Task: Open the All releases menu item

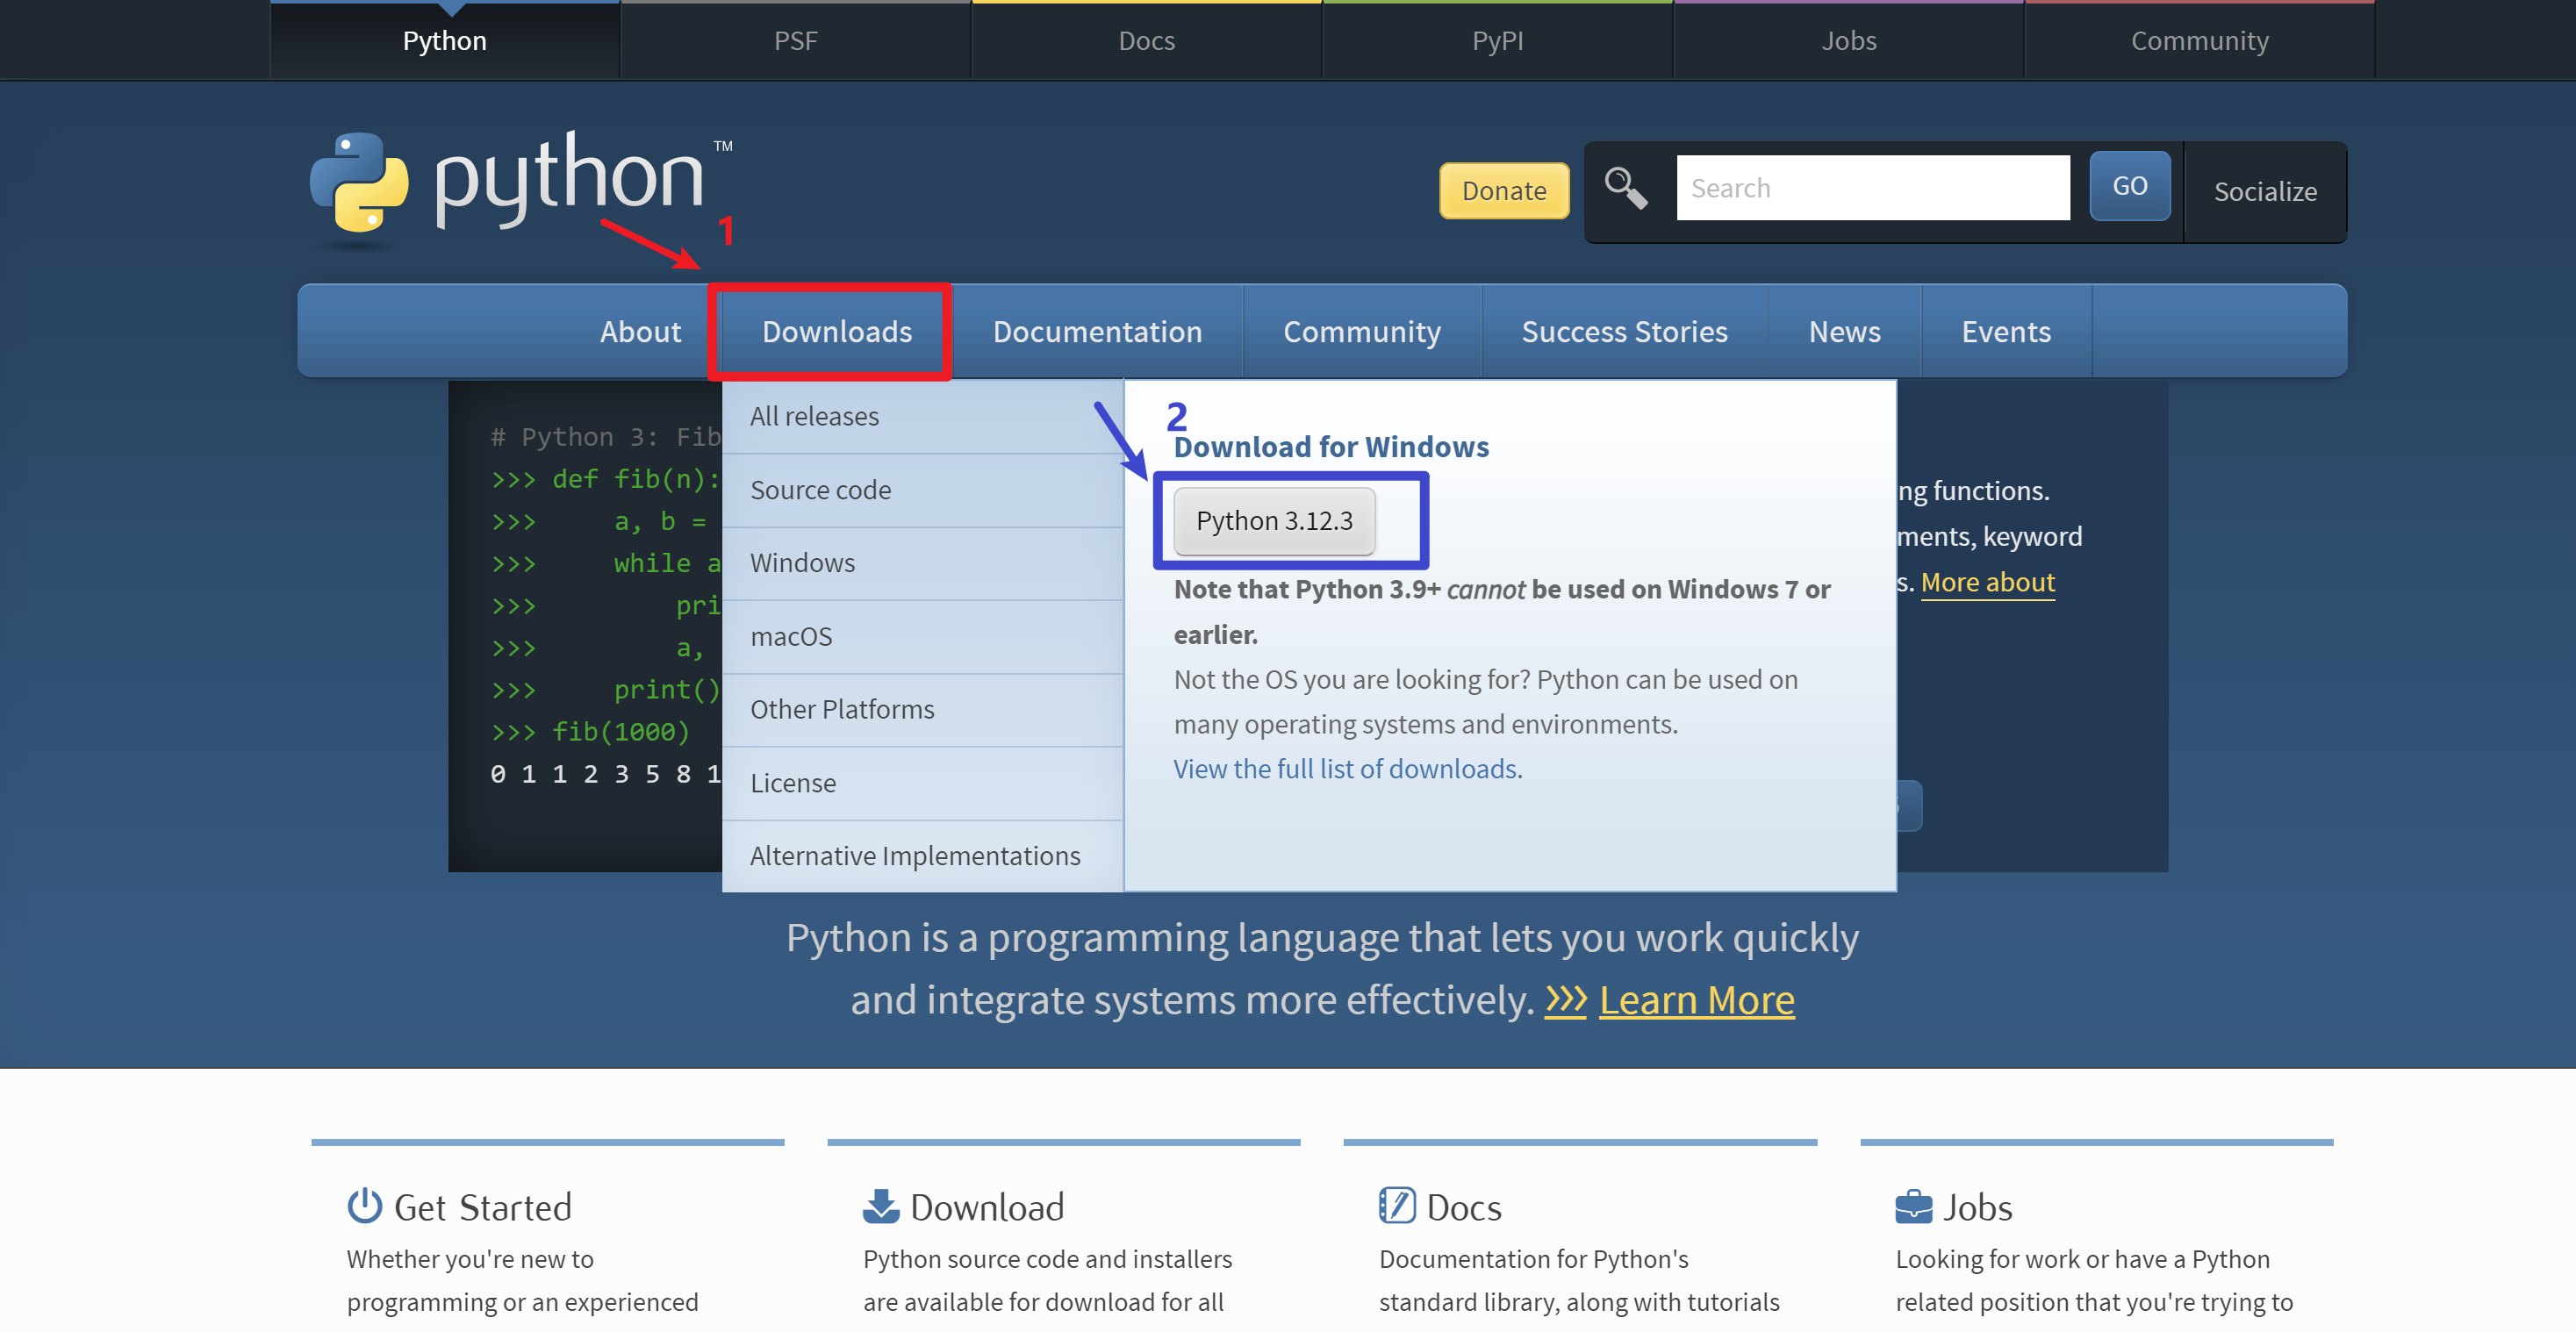Action: pos(815,414)
